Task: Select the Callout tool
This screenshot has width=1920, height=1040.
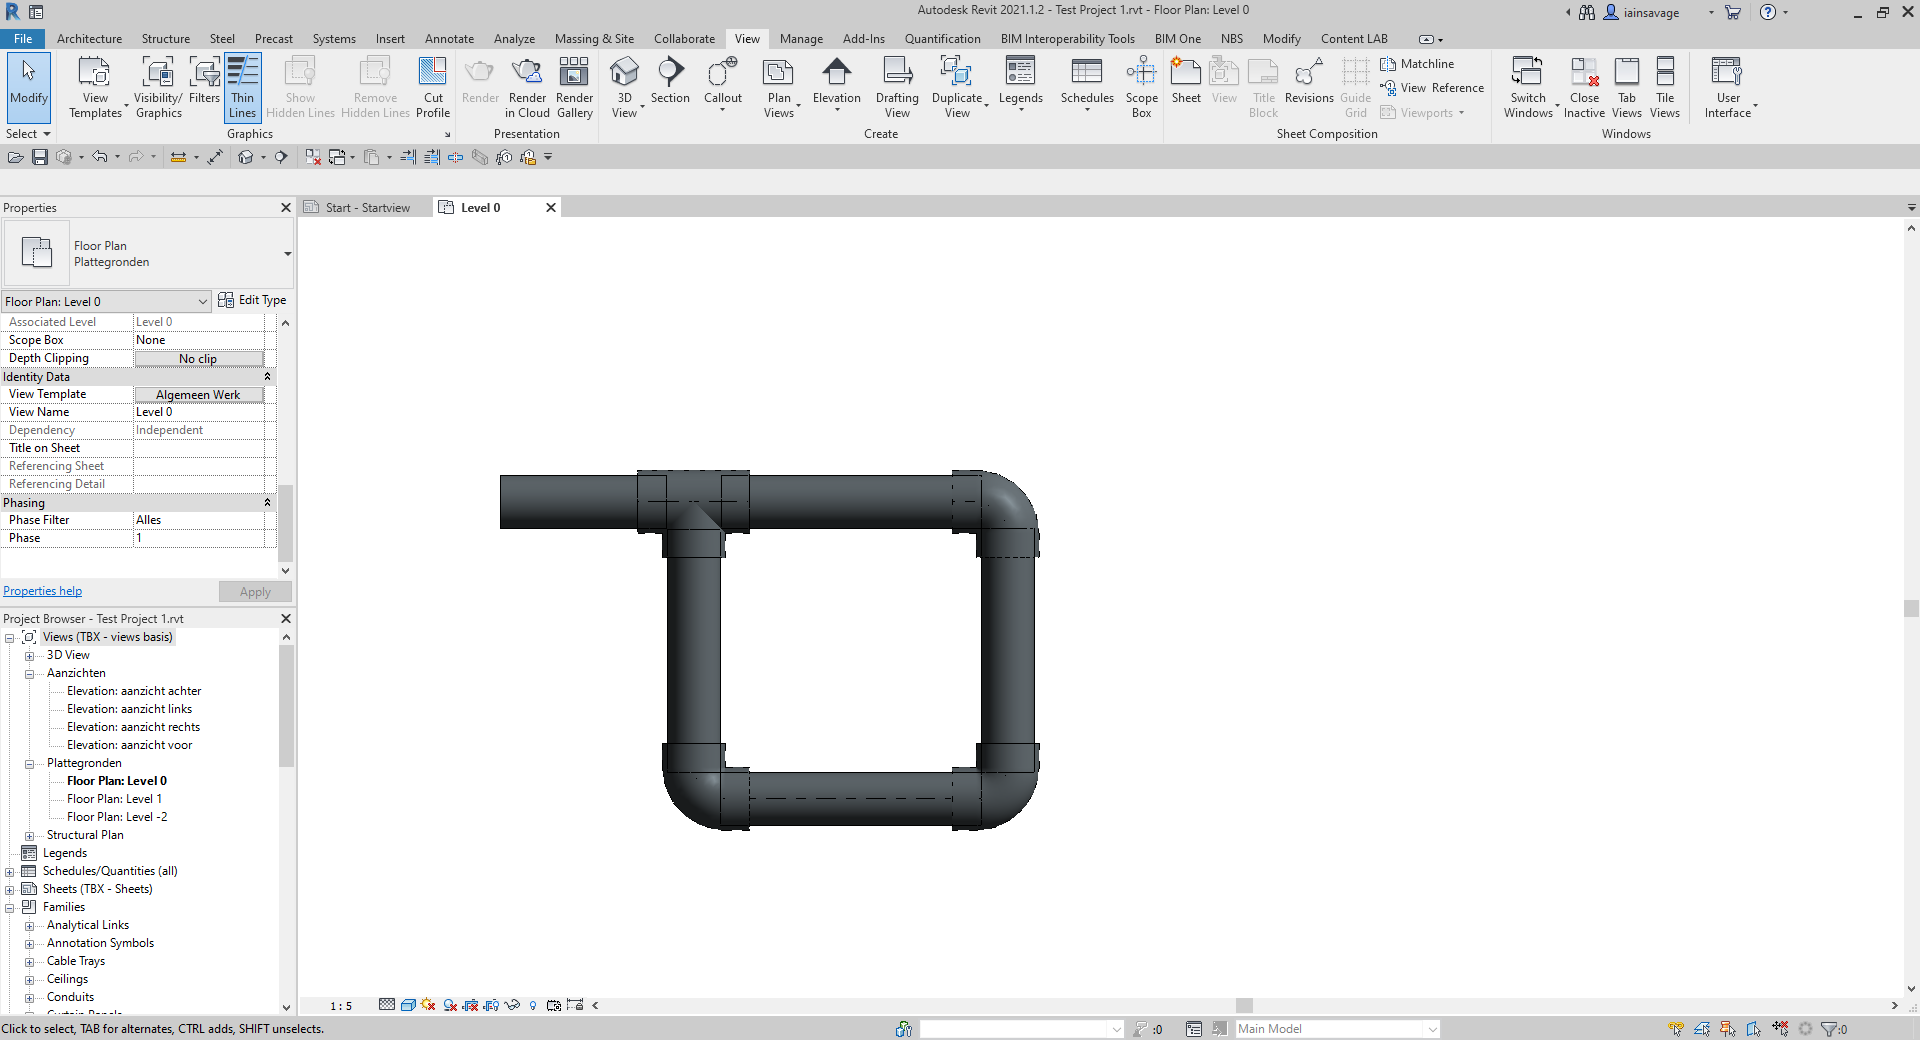Action: pos(723,81)
